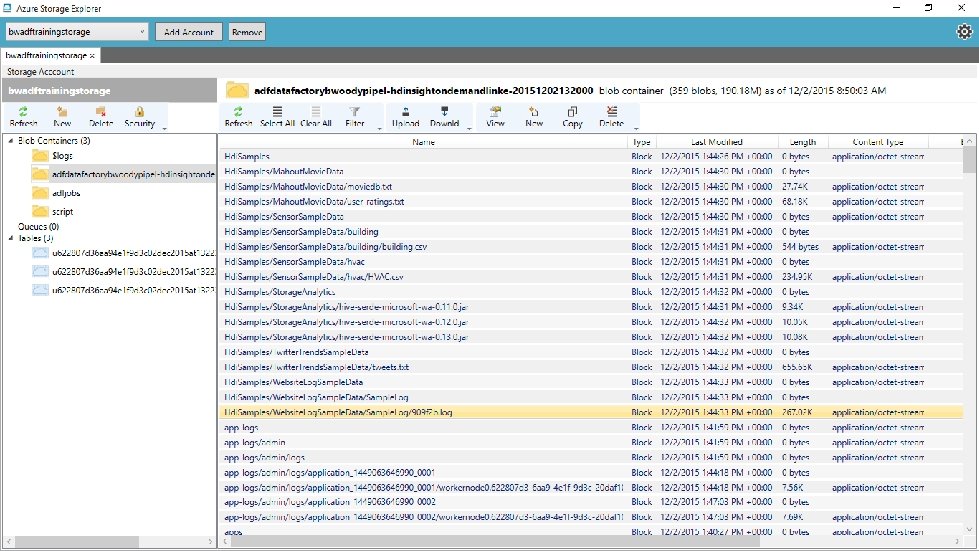Select third table under Tables
This screenshot has height=551, width=979.
pos(124,290)
